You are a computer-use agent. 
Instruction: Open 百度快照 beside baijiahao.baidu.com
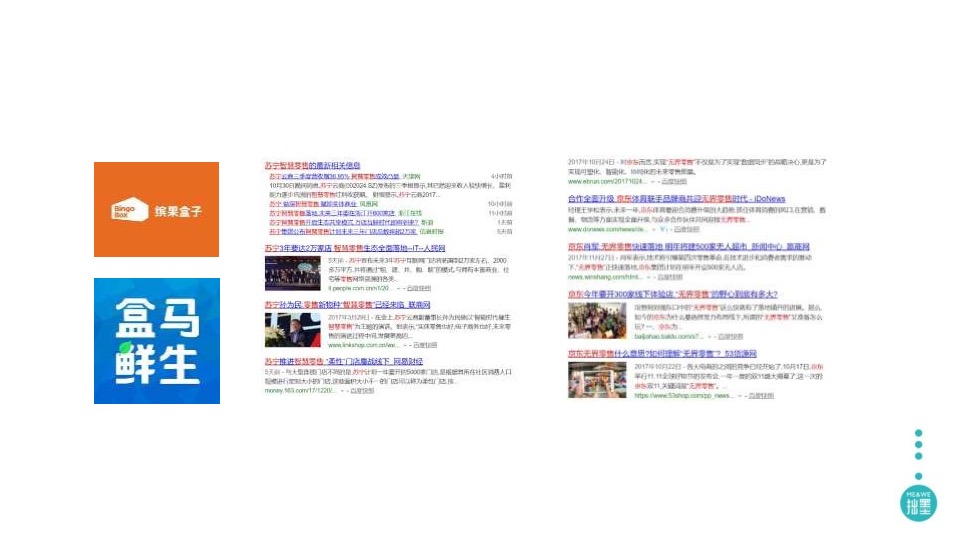[x=730, y=336]
